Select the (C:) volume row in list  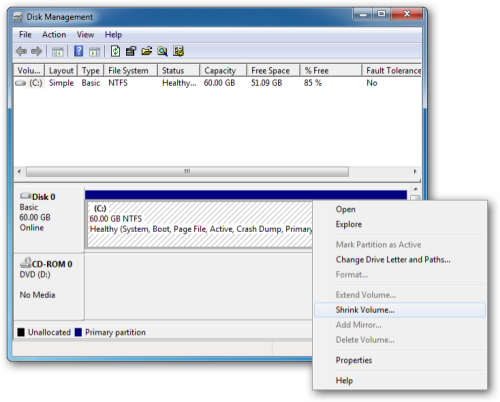[217, 83]
